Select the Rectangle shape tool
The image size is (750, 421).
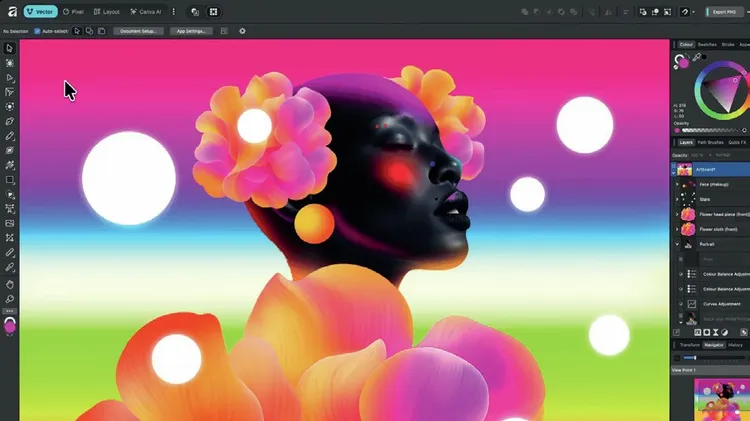[10, 180]
